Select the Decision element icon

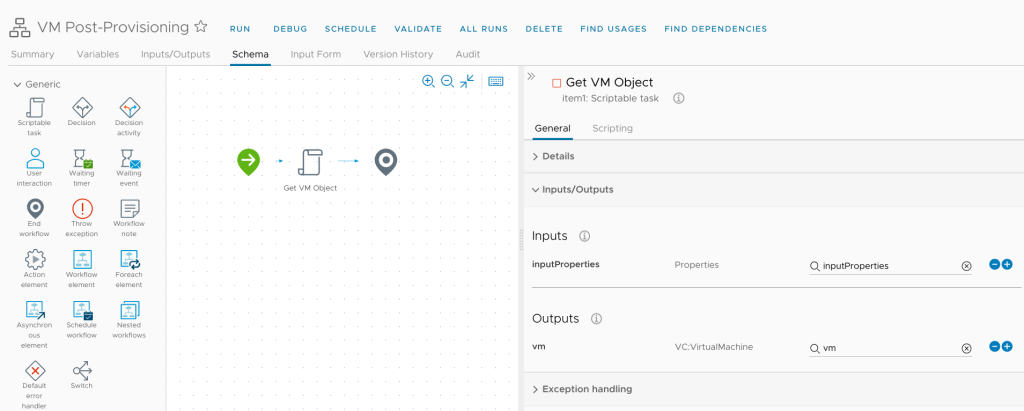coord(82,107)
